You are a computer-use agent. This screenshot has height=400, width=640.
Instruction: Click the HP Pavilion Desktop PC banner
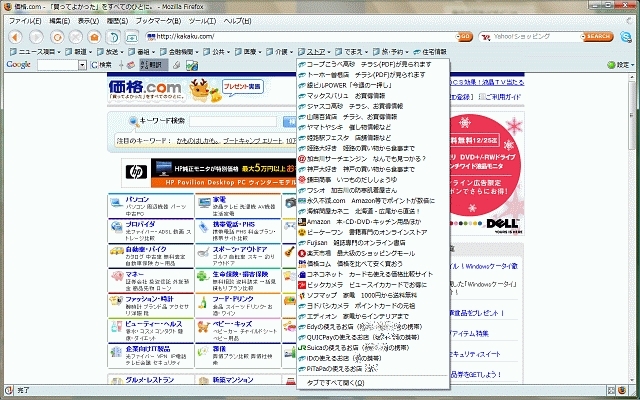pyautogui.click(x=209, y=173)
